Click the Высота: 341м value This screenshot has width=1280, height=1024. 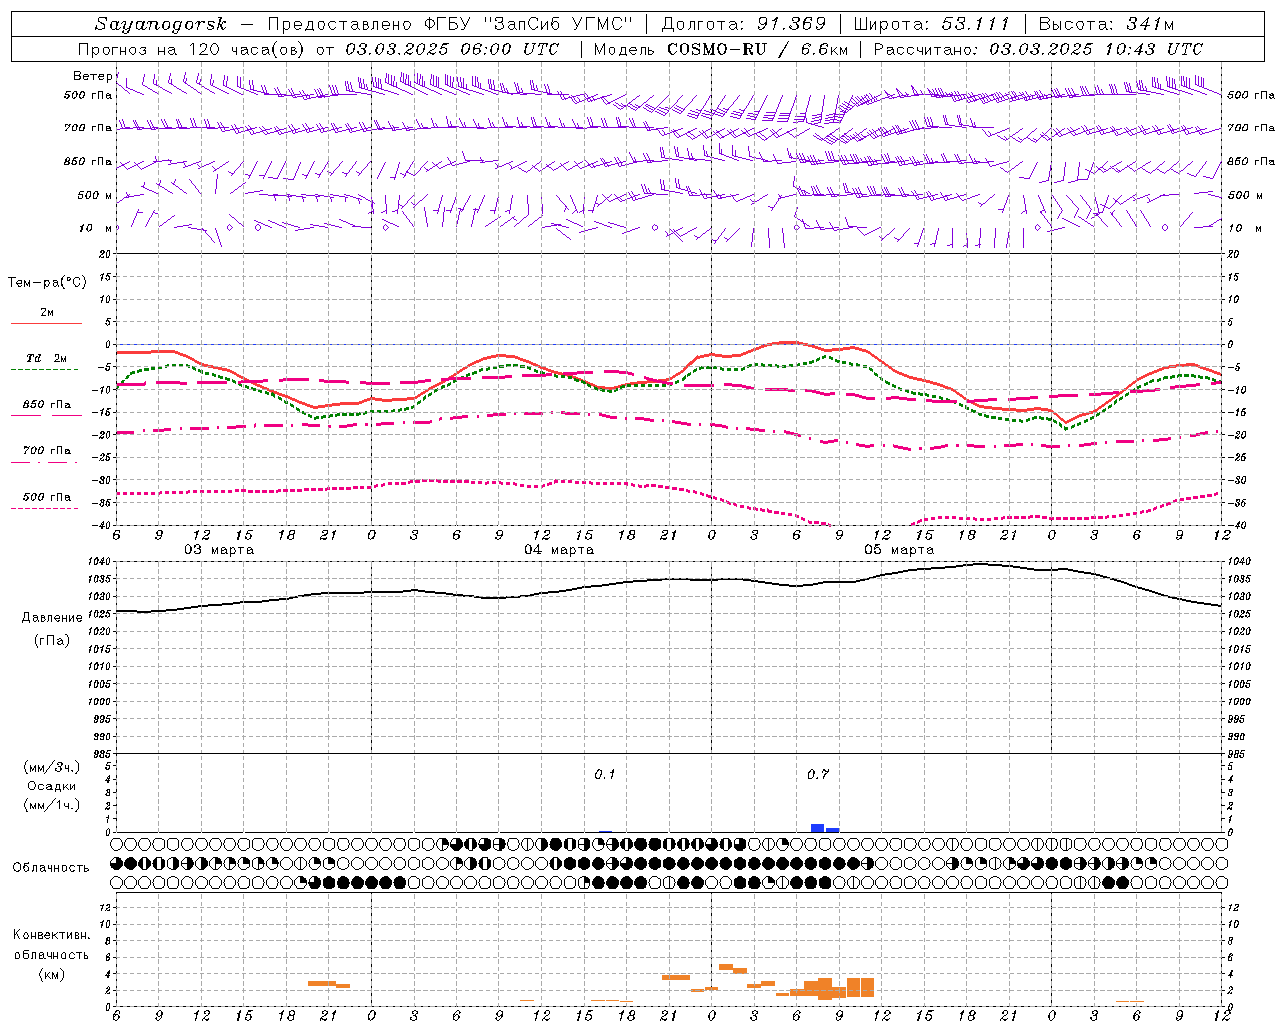1106,24
